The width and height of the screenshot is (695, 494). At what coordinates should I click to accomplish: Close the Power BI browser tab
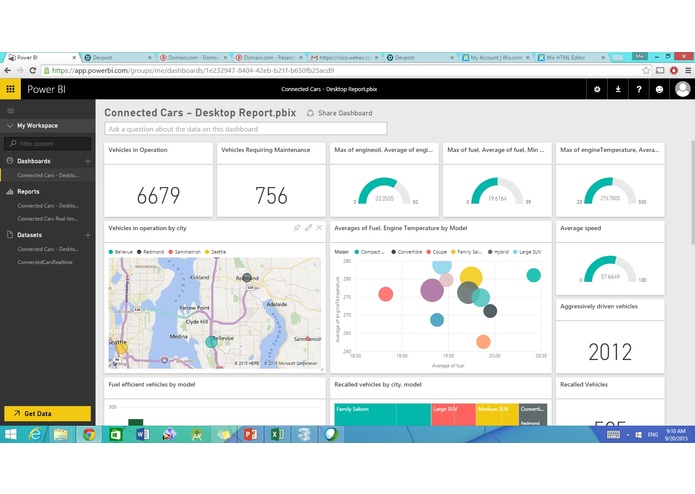[74, 58]
